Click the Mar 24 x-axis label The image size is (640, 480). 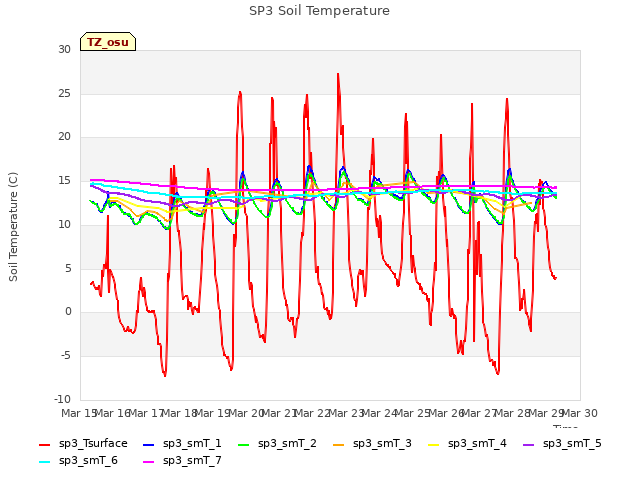[x=380, y=413]
